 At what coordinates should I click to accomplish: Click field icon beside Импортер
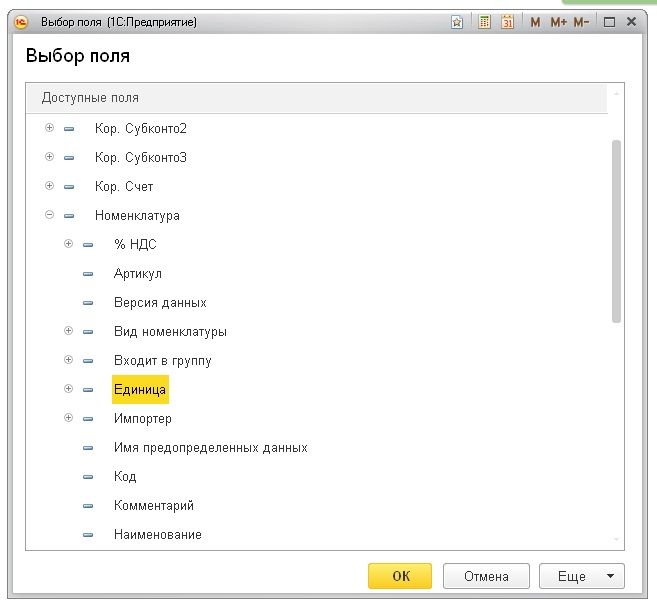click(x=88, y=419)
